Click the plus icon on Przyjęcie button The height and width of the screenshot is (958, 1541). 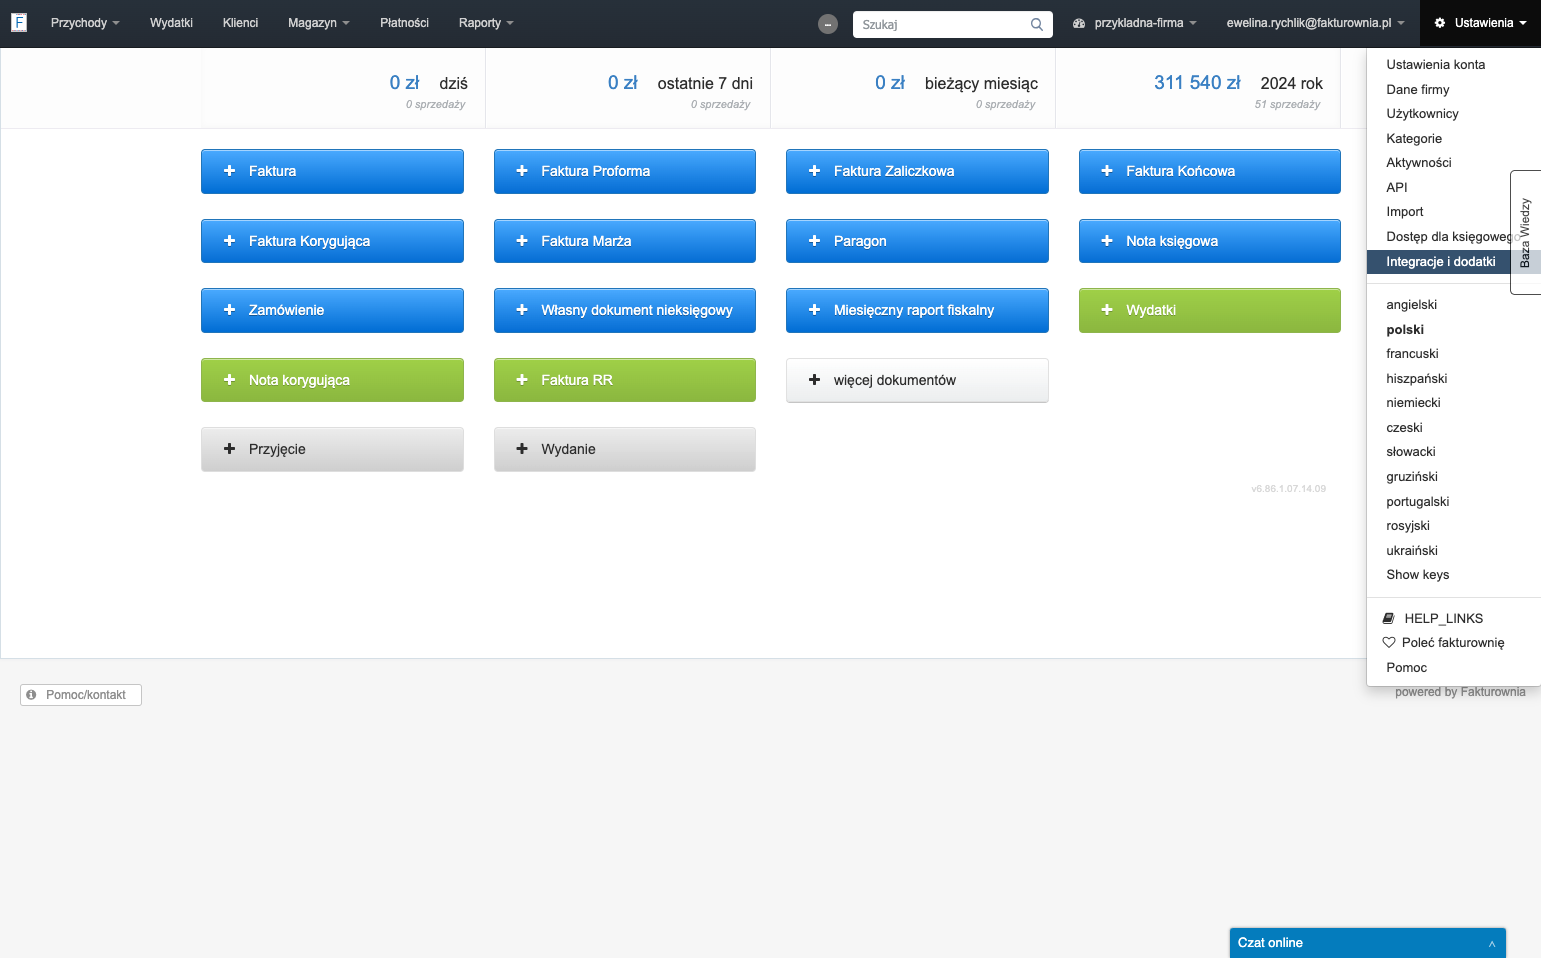pos(229,449)
